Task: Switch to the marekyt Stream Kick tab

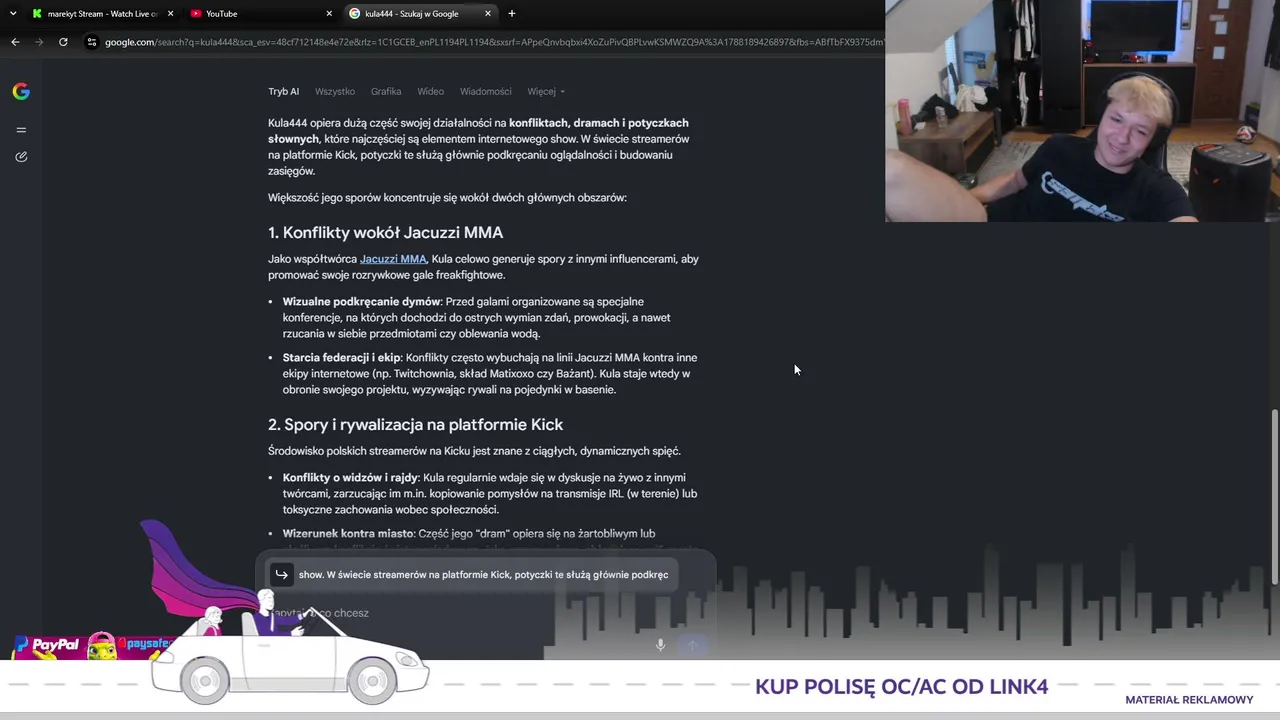Action: 101,14
